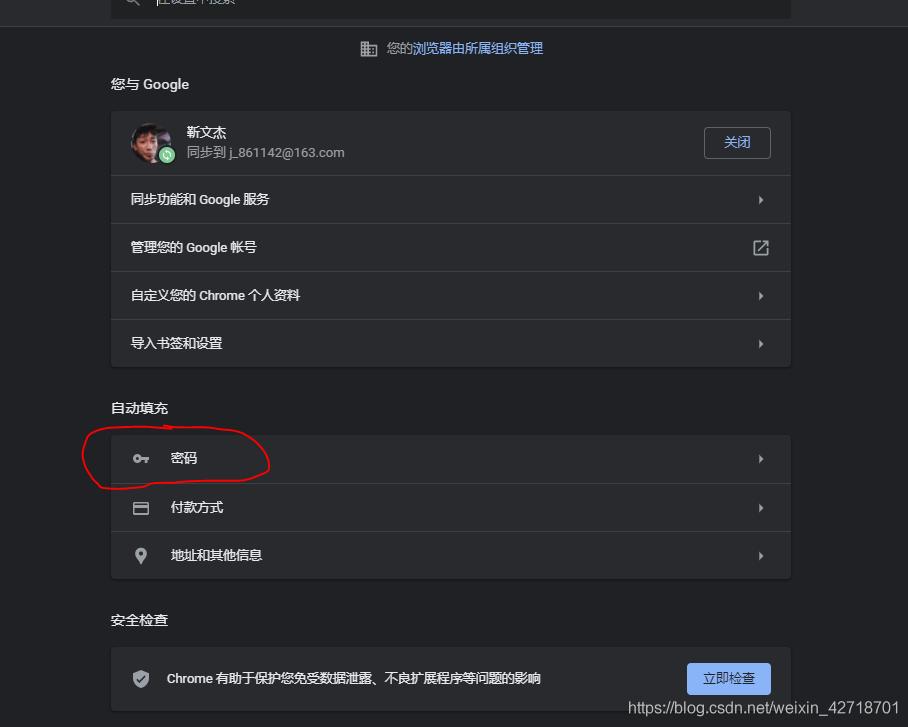Viewport: 908px width, 727px height.
Task: Expand the 密码 row chevron
Action: [761, 459]
